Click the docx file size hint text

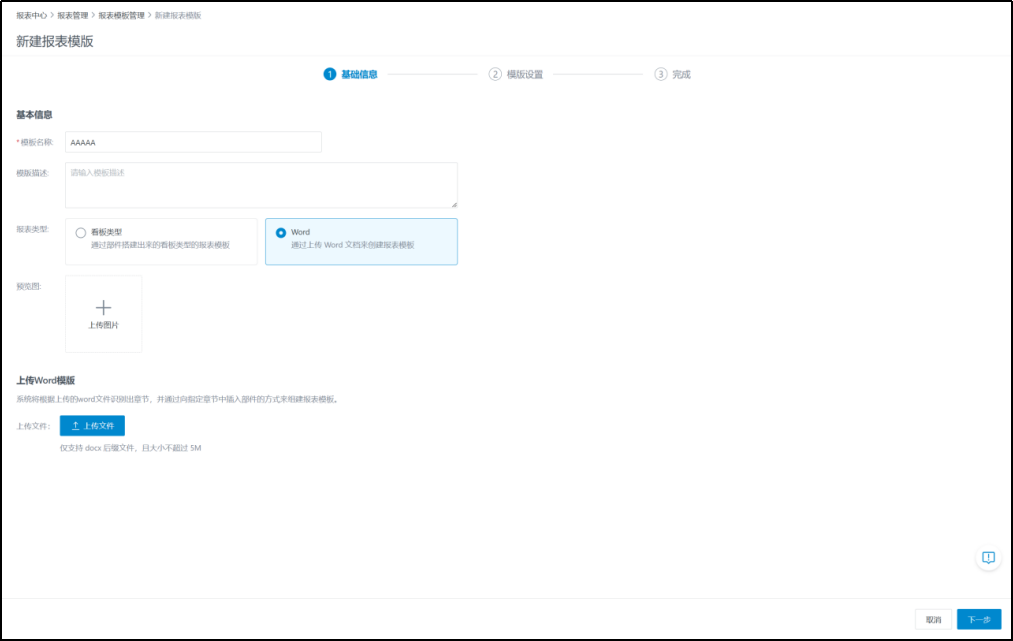pyautogui.click(x=131, y=448)
